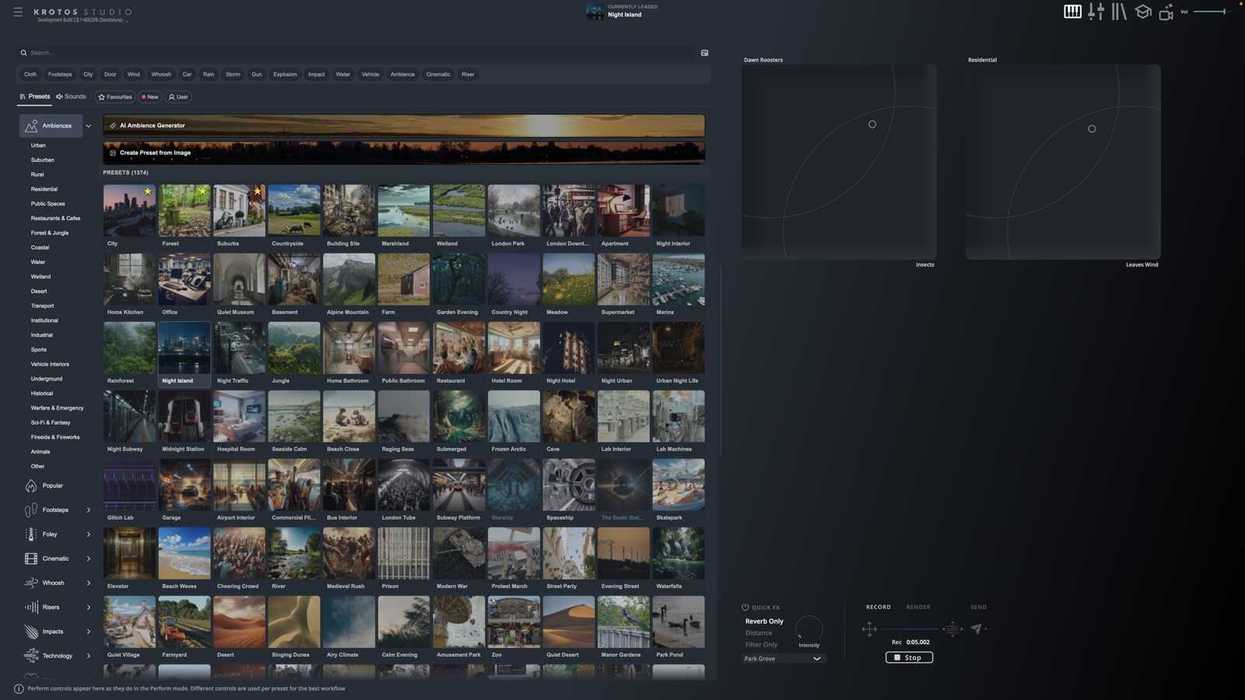Click the Vehicle tag chip

pyautogui.click(x=370, y=74)
